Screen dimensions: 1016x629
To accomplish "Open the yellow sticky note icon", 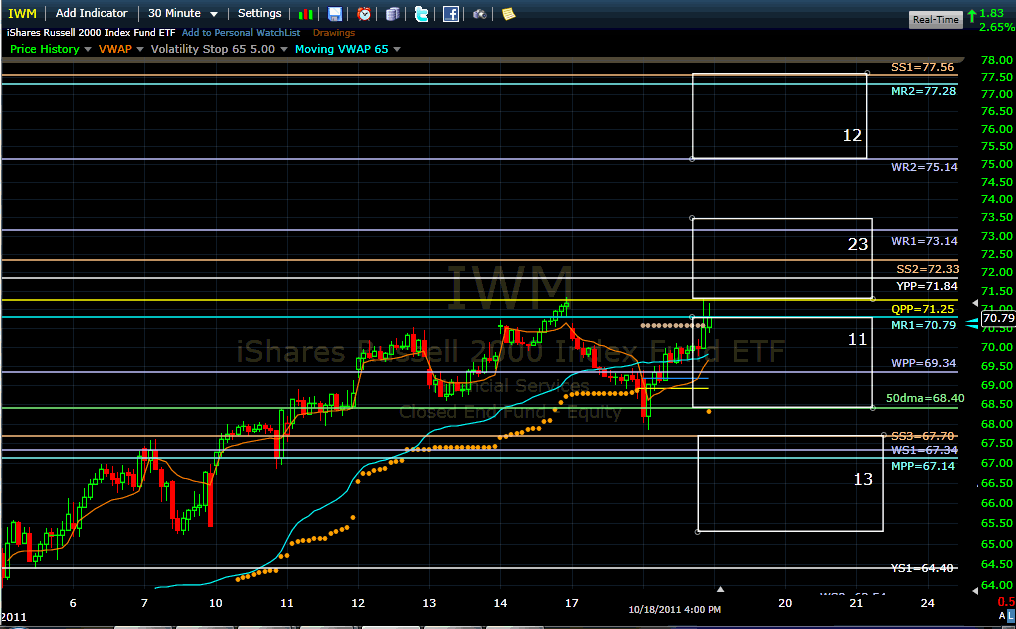I will (x=509, y=14).
